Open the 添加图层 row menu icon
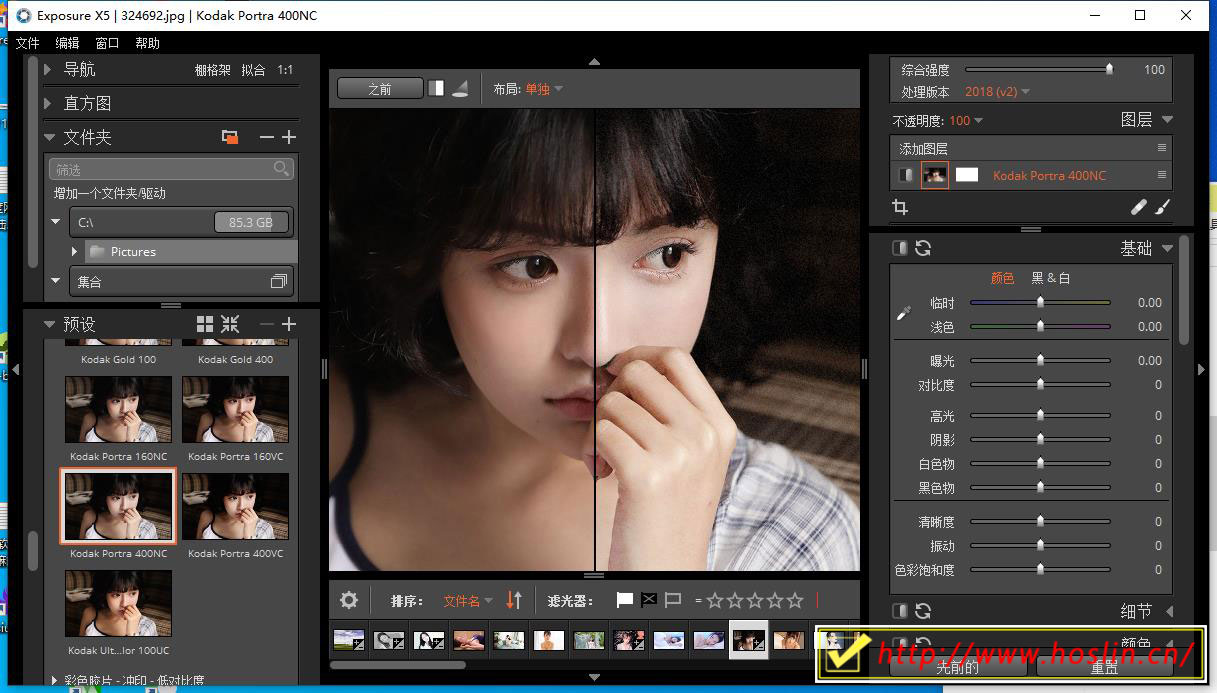 1162,148
